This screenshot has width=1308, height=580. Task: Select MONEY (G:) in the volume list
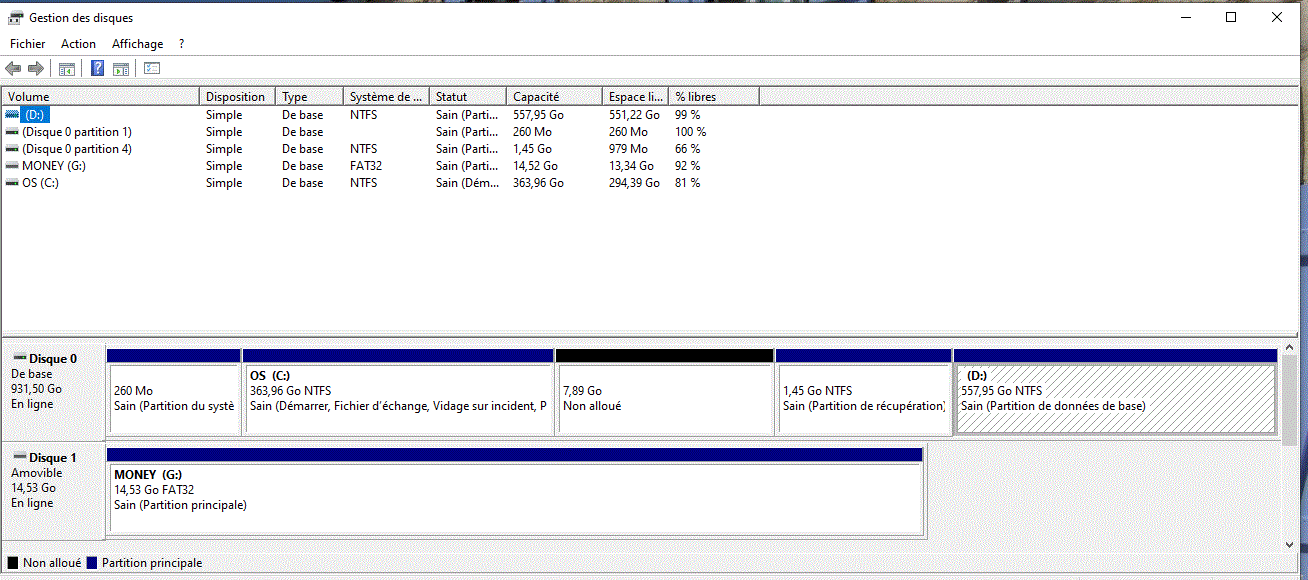[x=54, y=166]
